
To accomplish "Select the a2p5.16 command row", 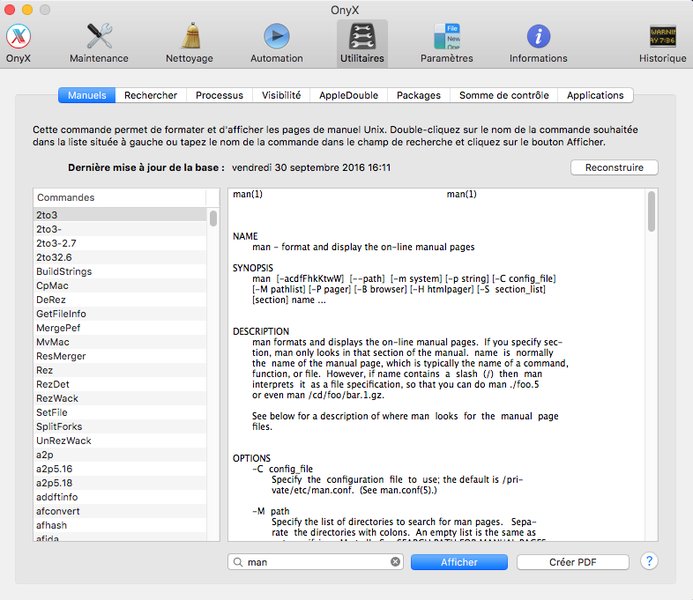I will [x=120, y=469].
